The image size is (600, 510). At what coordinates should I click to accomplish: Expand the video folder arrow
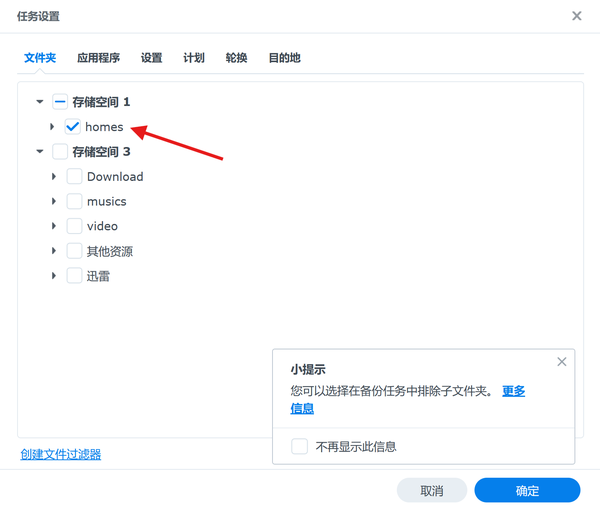[54, 226]
